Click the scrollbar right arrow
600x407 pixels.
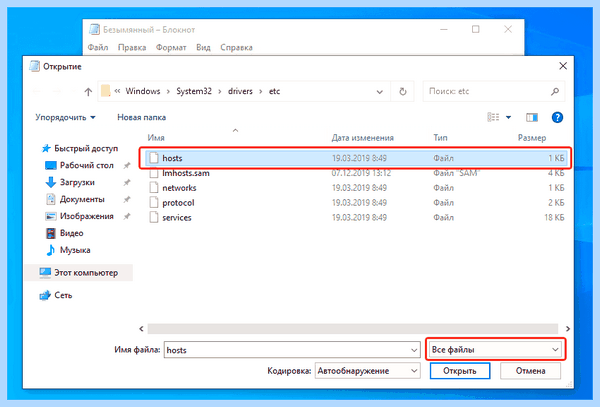pyautogui.click(x=567, y=329)
